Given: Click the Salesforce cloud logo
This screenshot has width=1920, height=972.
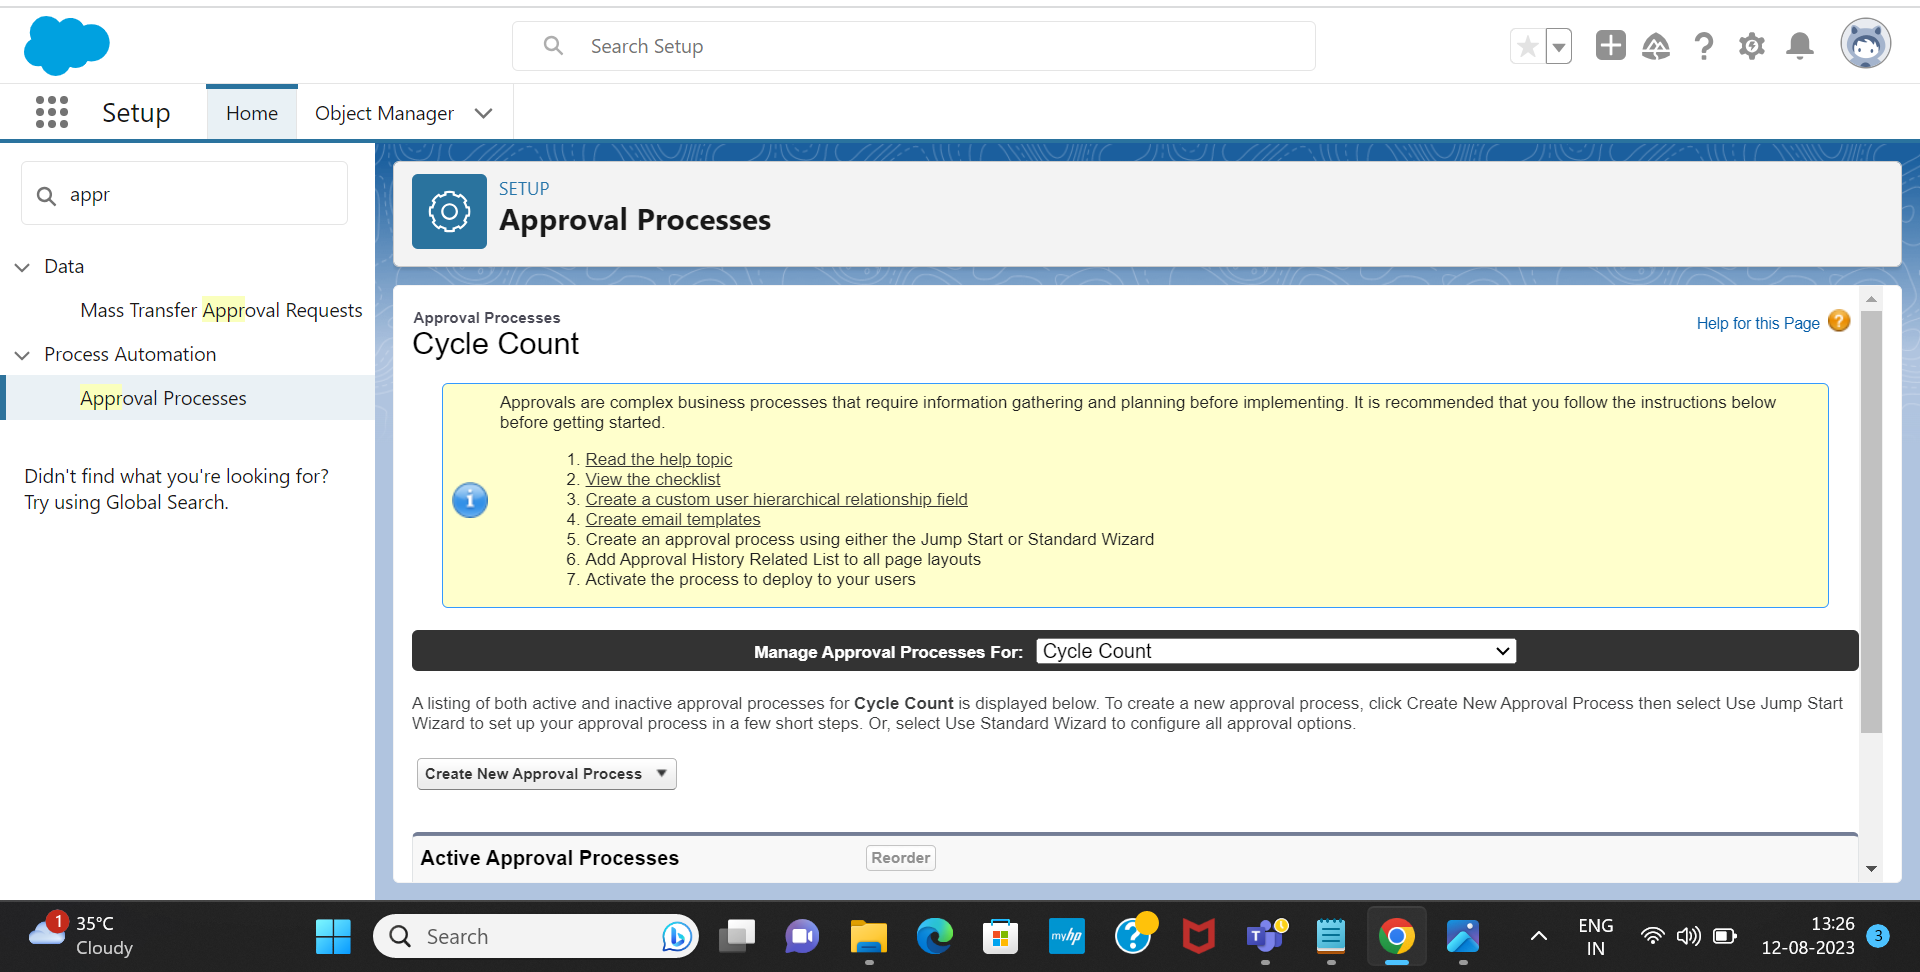Looking at the screenshot, I should [x=66, y=46].
